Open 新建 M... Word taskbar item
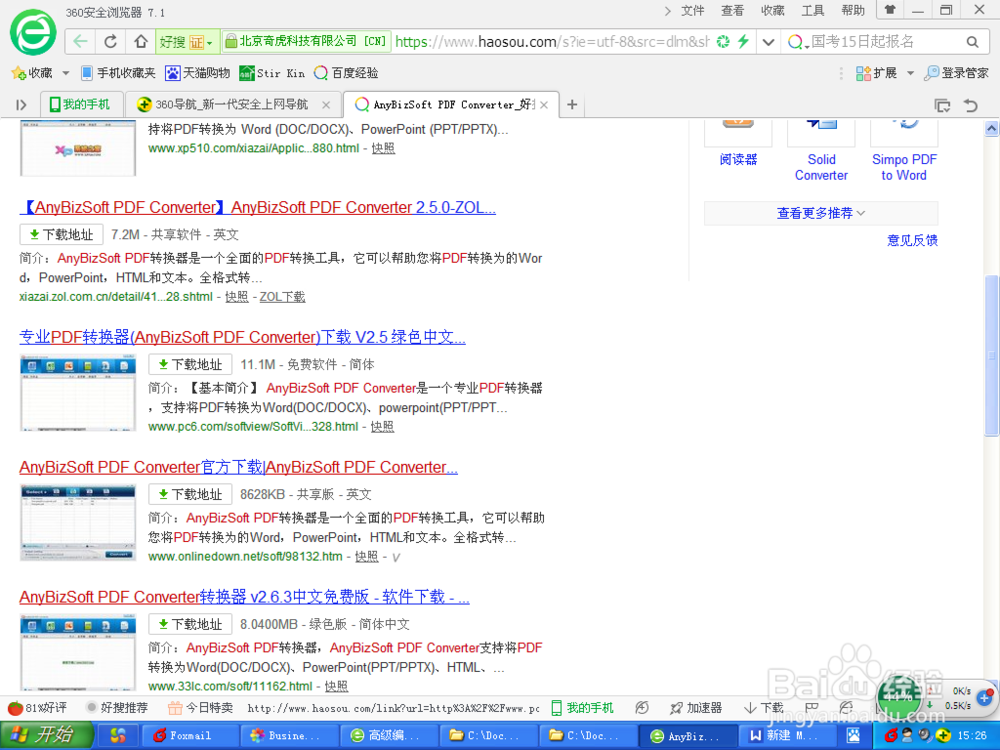Screen dimensions: 1000x750 pos(786,735)
